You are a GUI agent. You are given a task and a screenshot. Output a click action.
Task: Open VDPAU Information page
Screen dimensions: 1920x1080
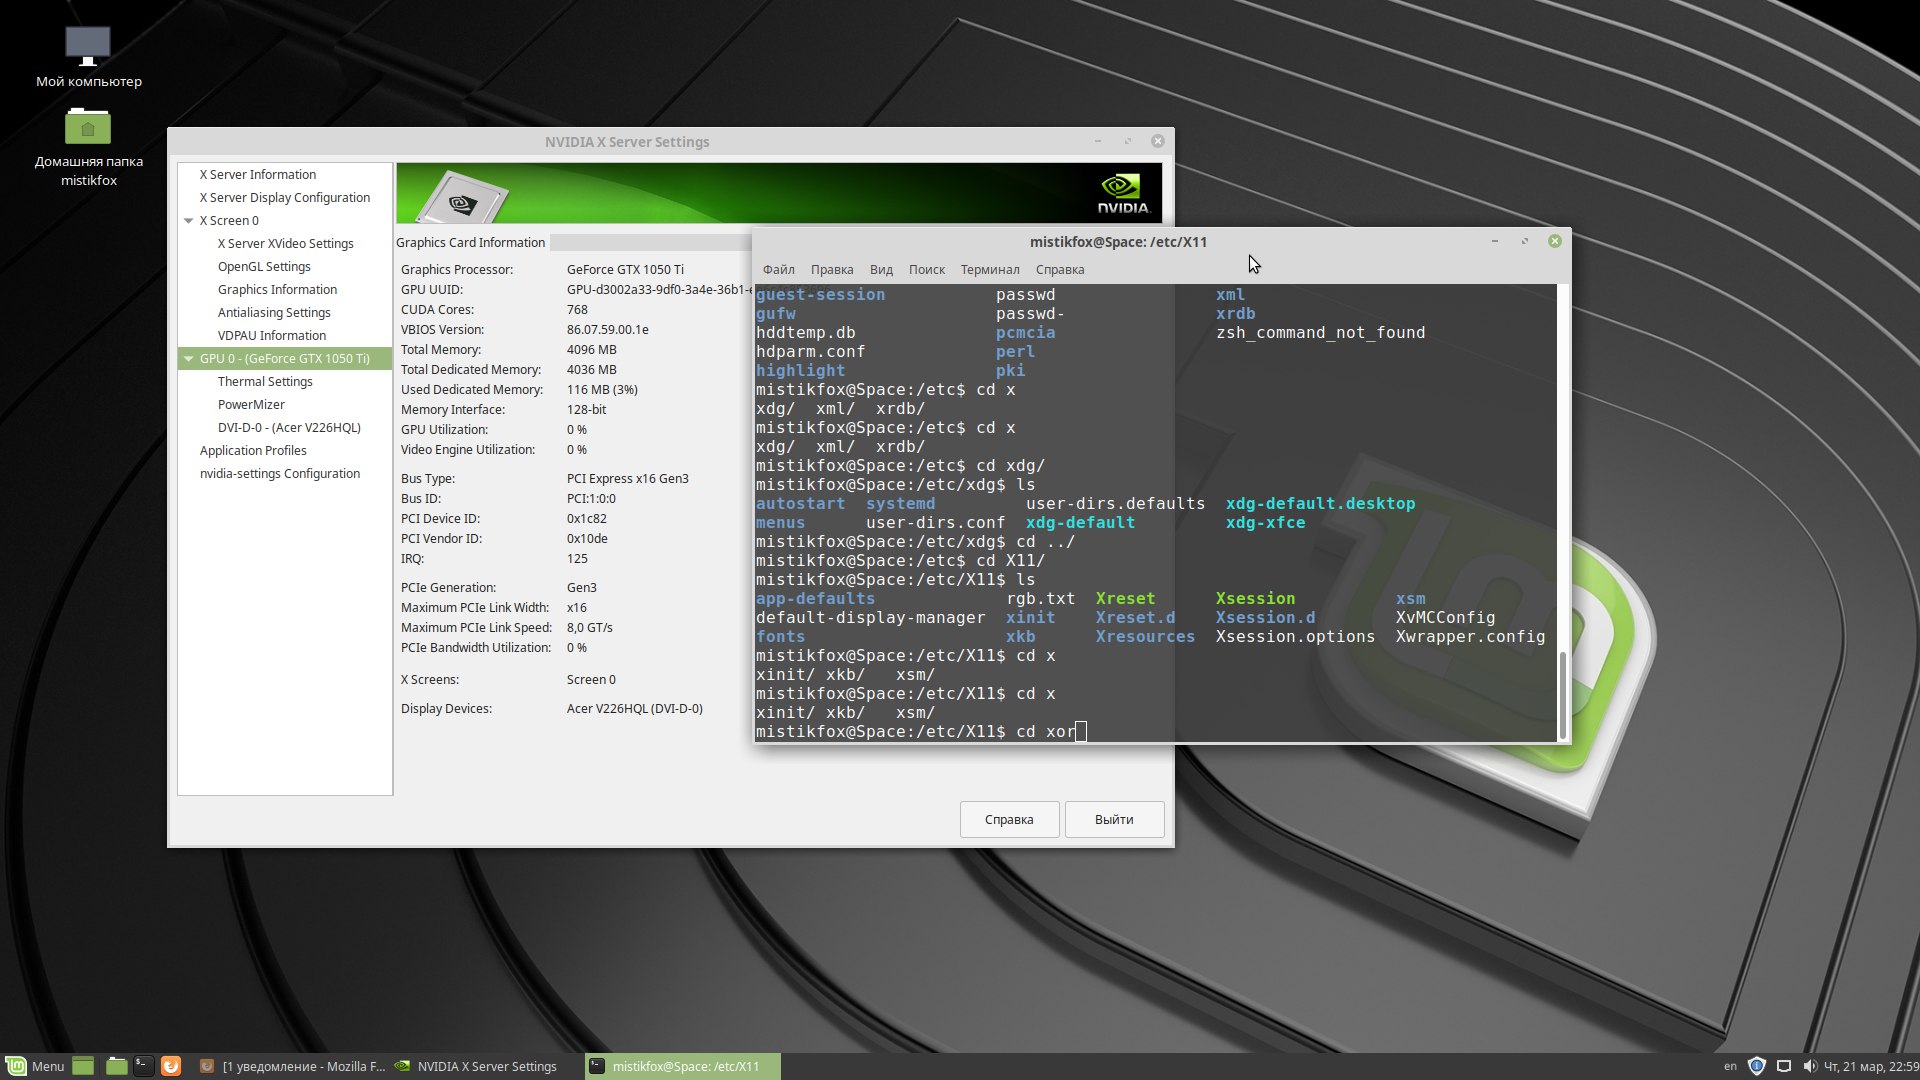click(x=271, y=335)
